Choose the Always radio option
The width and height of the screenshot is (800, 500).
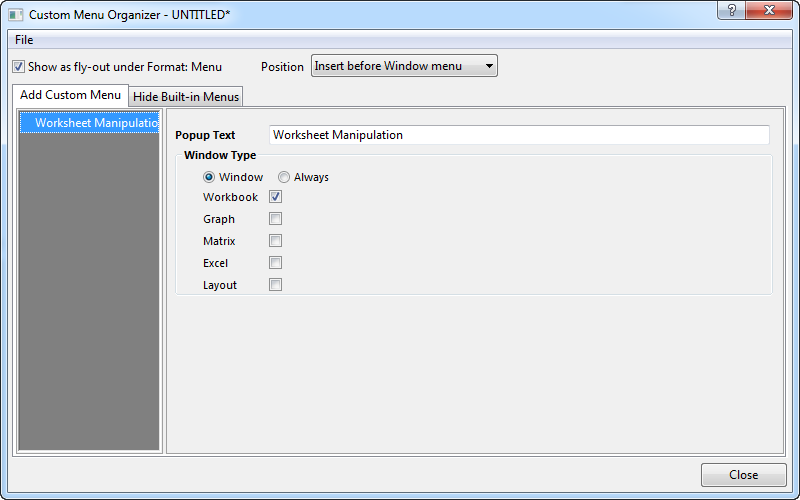point(284,177)
